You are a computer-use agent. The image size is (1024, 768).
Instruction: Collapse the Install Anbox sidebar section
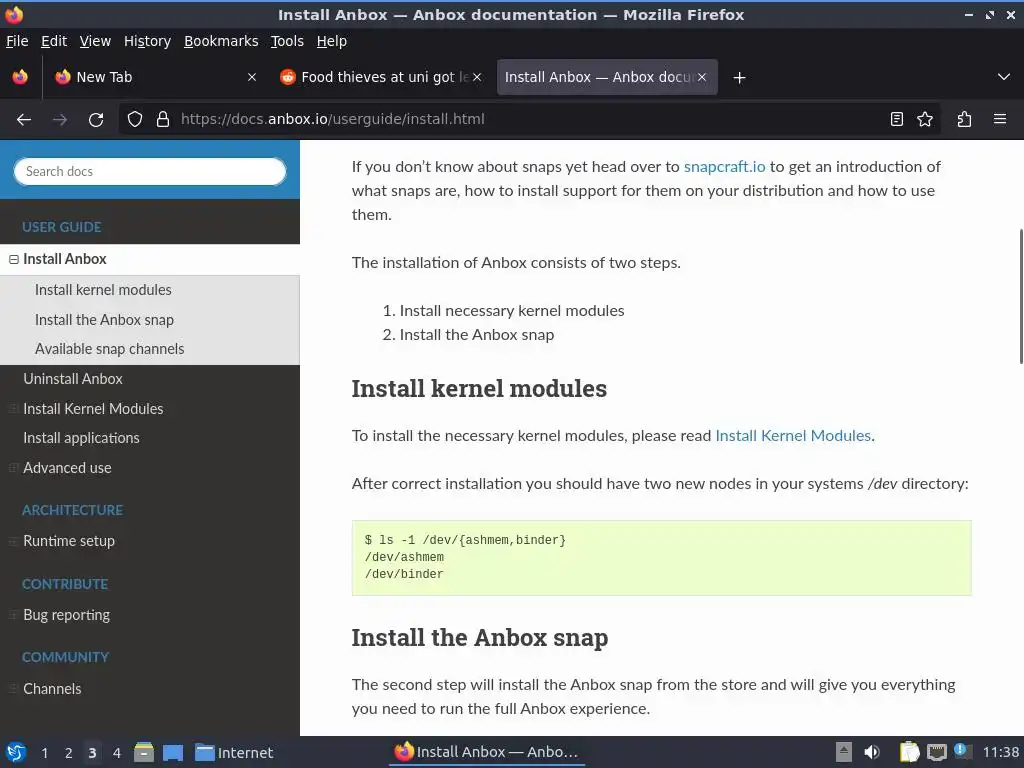click(14, 259)
